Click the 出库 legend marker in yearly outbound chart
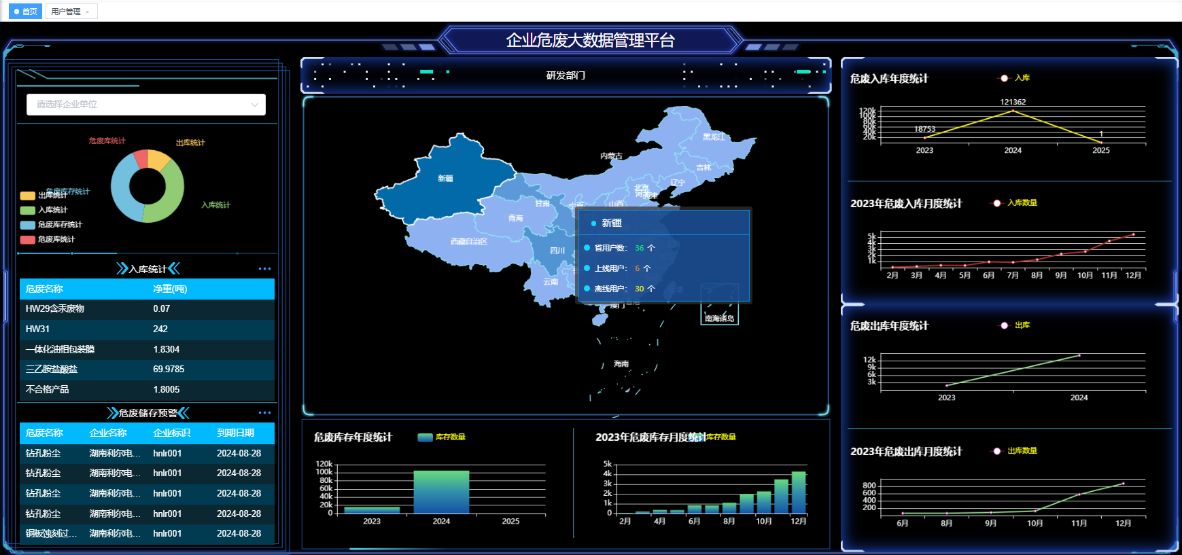Screen dimensions: 1182x555 click(x=1004, y=325)
